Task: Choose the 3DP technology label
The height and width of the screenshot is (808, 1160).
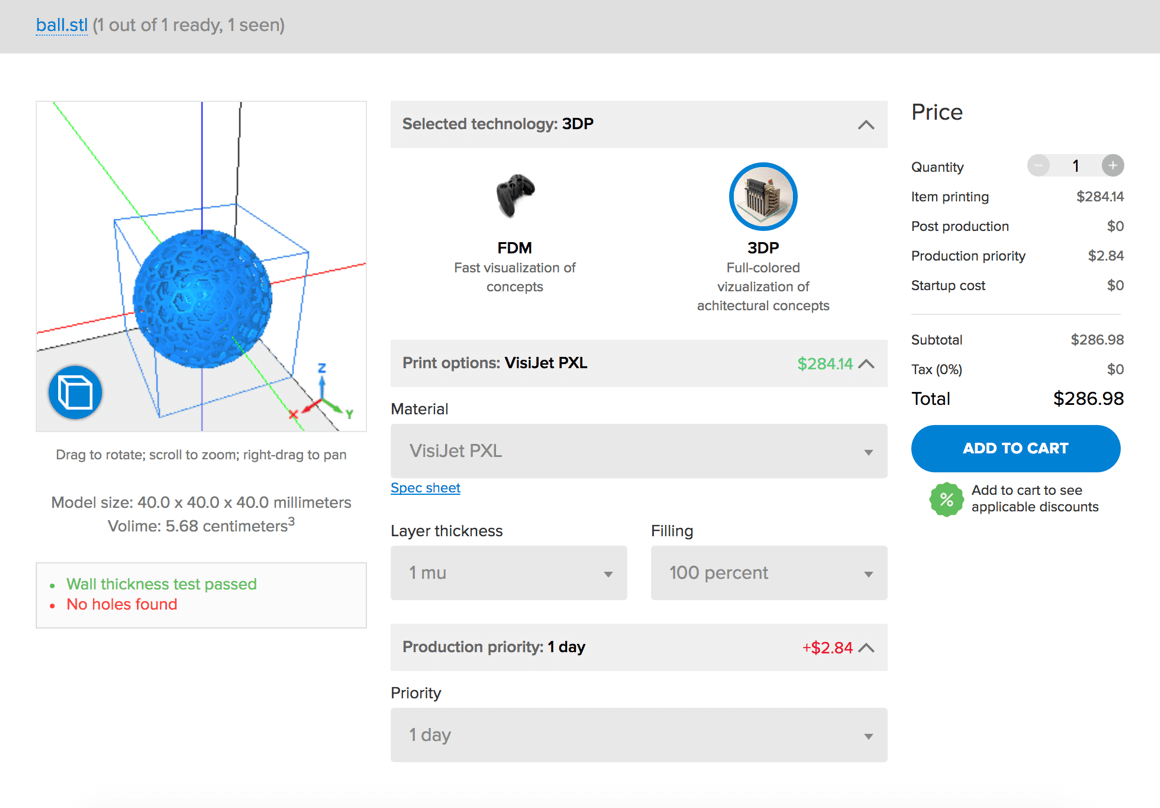Action: [x=762, y=248]
